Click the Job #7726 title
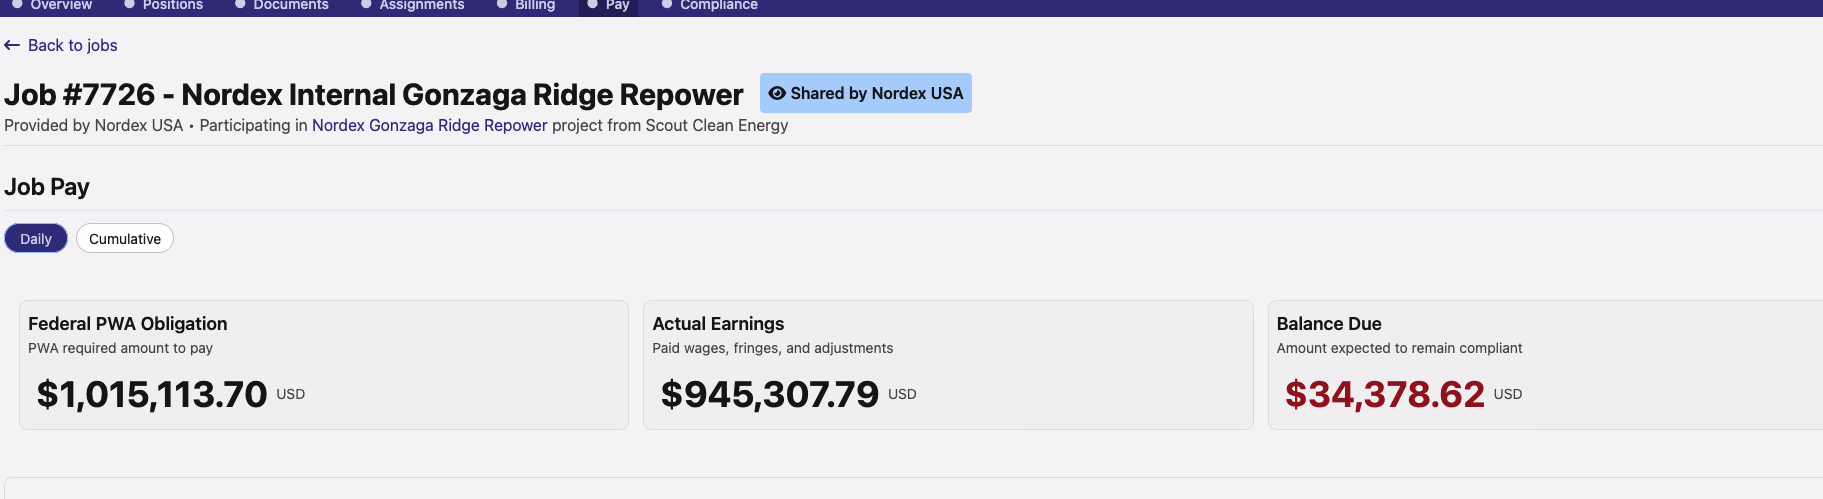The image size is (1823, 499). (374, 94)
